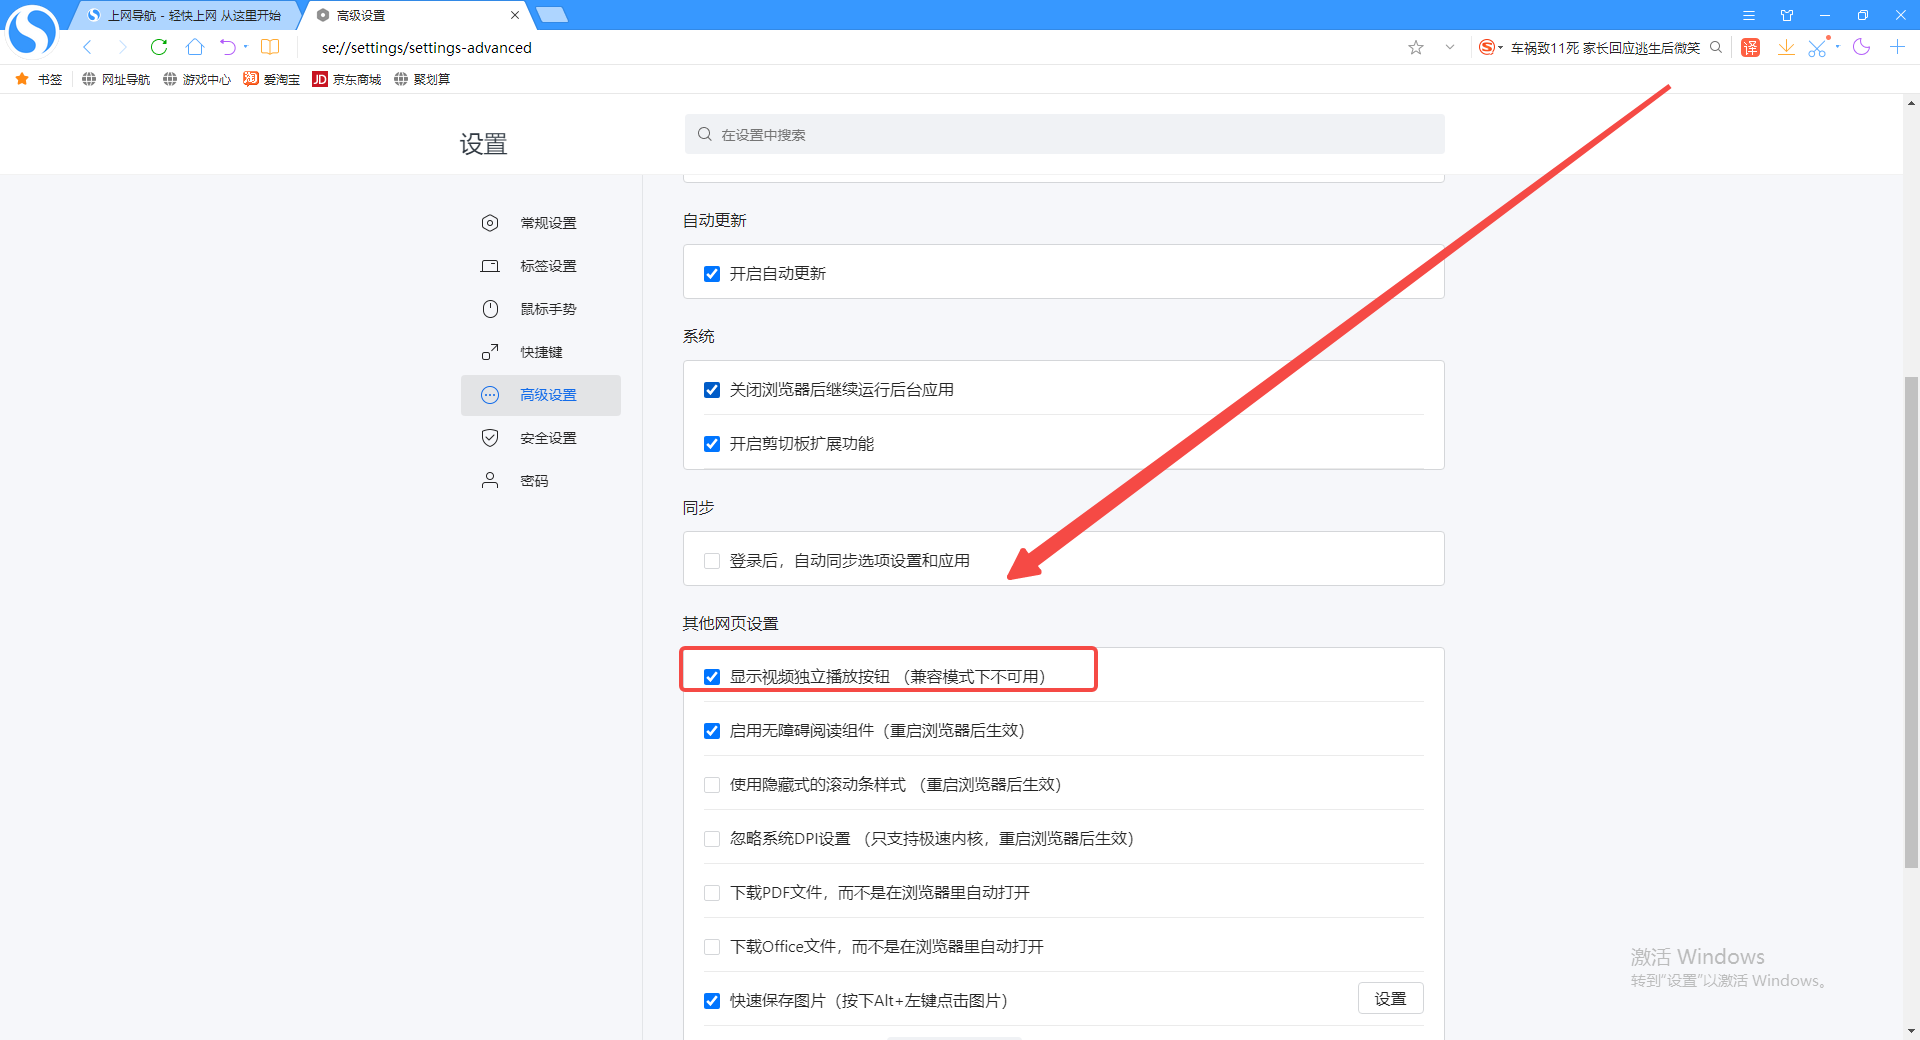Expand the address bar dropdown chevron
This screenshot has width=1920, height=1040.
tap(1450, 47)
